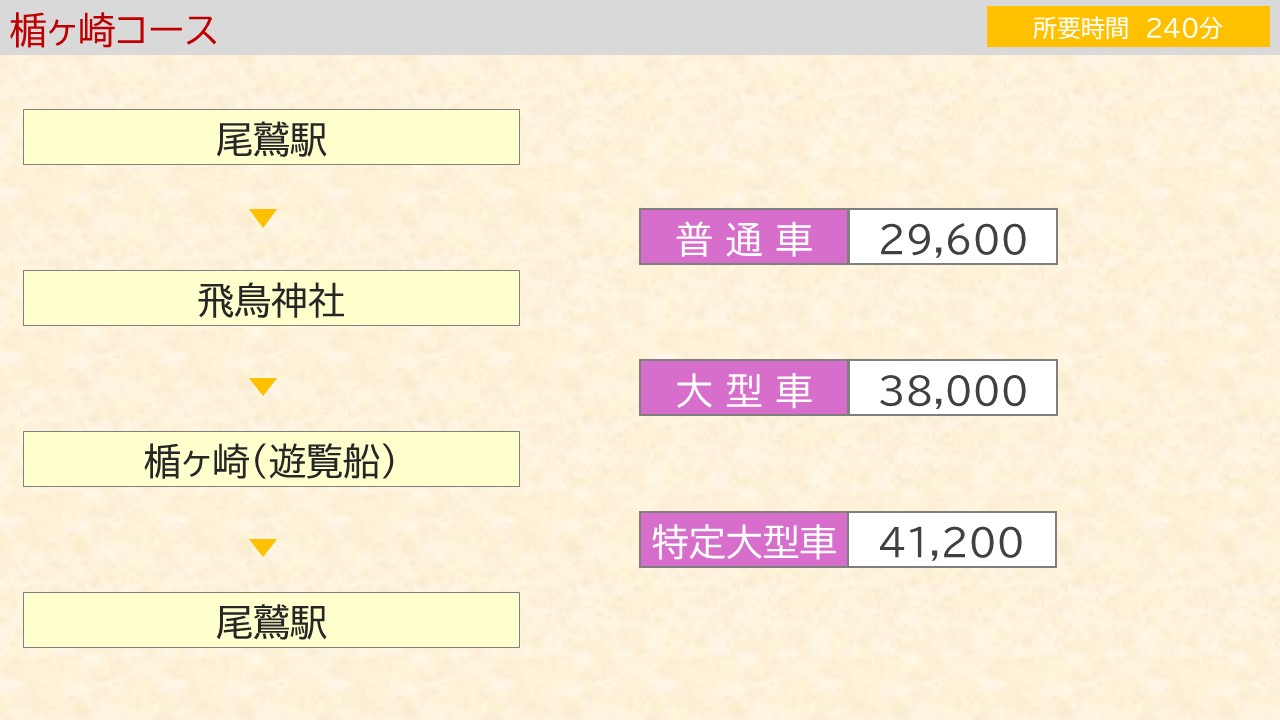
Task: Click the 41,200 price field
Action: pyautogui.click(x=953, y=540)
